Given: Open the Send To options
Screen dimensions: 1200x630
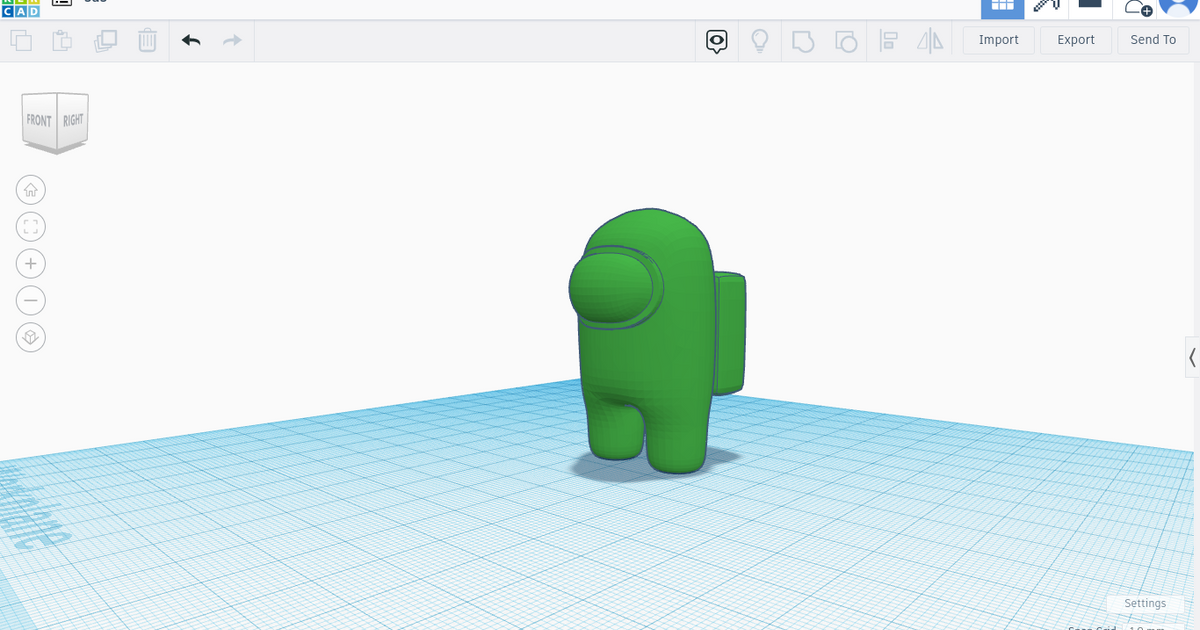Looking at the screenshot, I should click(x=1152, y=40).
